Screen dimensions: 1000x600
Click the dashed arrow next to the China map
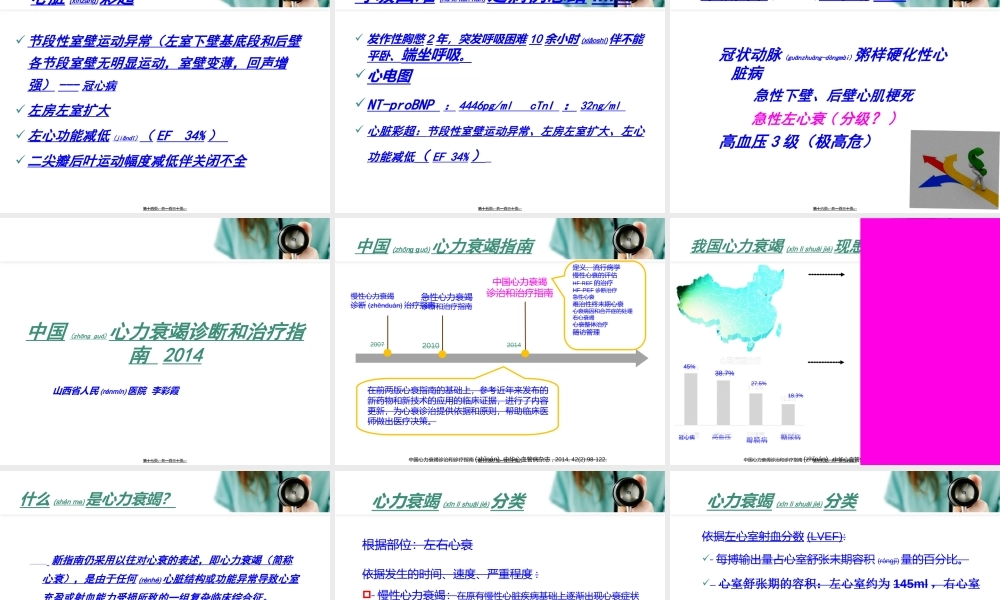point(827,274)
